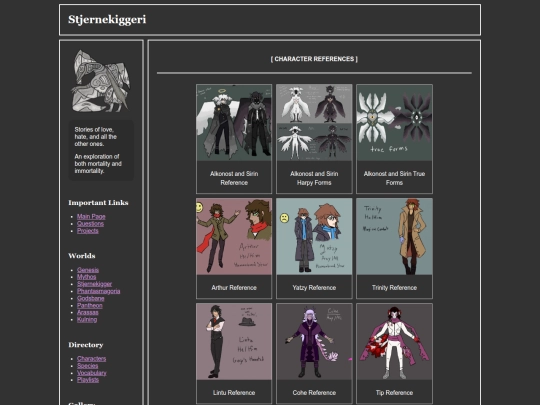The width and height of the screenshot is (540, 405).
Task: Select the Stjernekigger world link
Action: [x=94, y=284]
